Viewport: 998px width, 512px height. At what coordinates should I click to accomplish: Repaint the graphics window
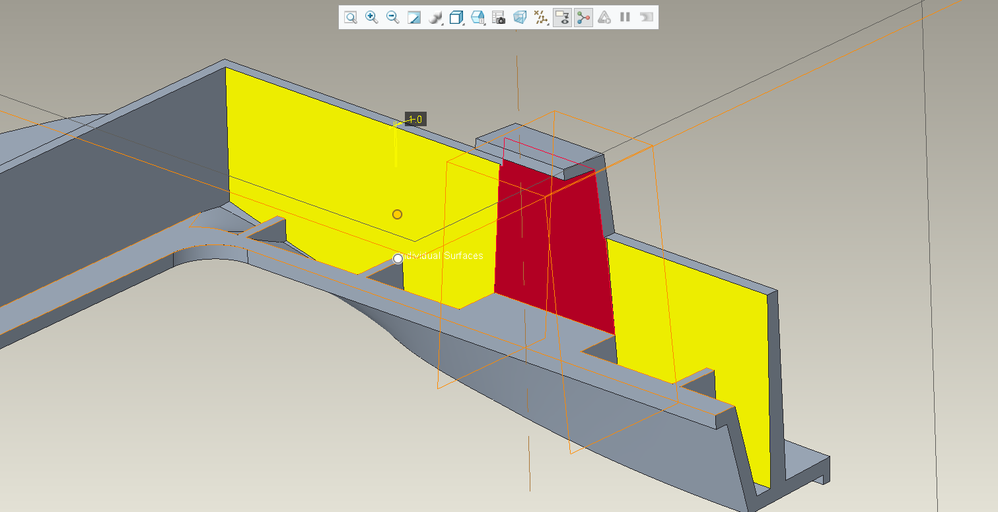tap(414, 17)
